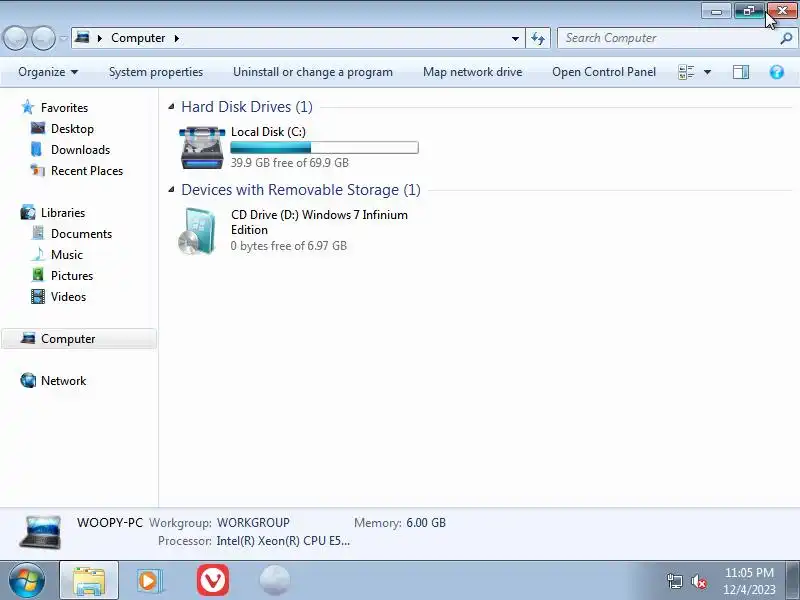The image size is (800, 600).
Task: Click the network tray icon
Action: click(674, 581)
